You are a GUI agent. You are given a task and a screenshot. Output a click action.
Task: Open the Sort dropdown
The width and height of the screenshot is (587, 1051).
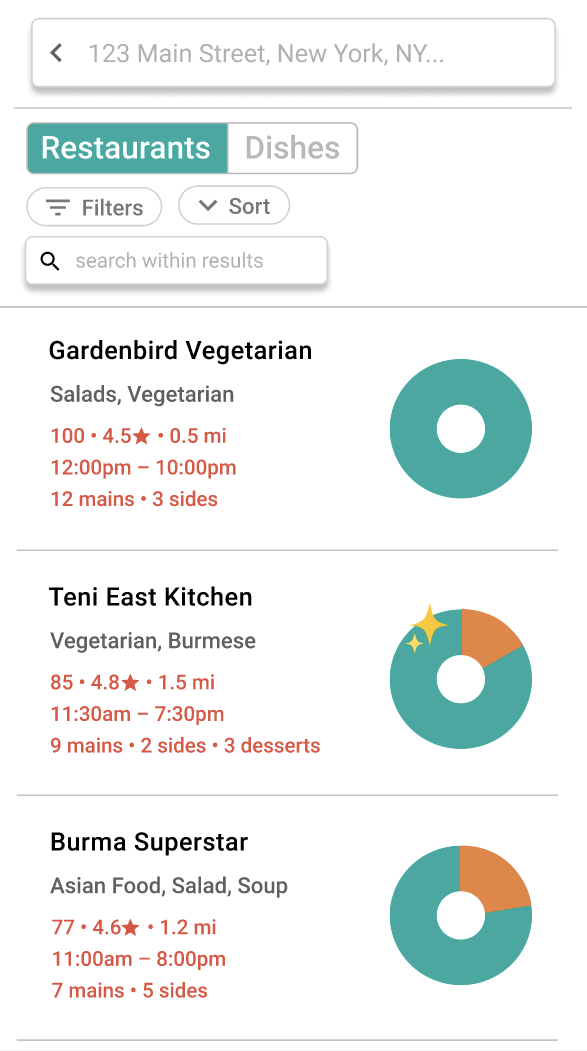pos(234,206)
